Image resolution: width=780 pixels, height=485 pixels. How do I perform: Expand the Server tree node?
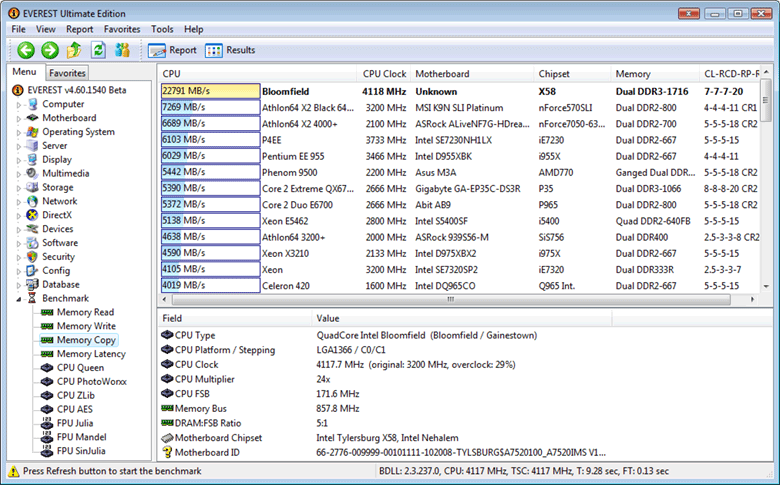(19, 147)
